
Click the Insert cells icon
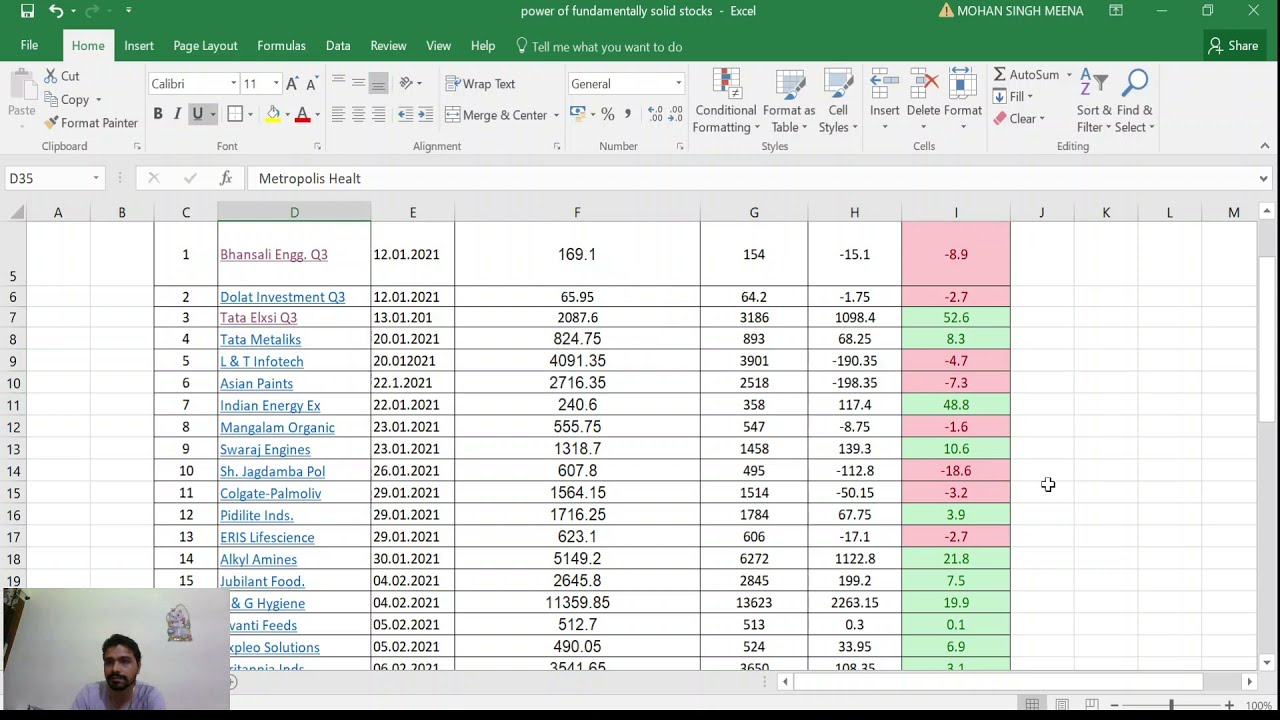(884, 85)
